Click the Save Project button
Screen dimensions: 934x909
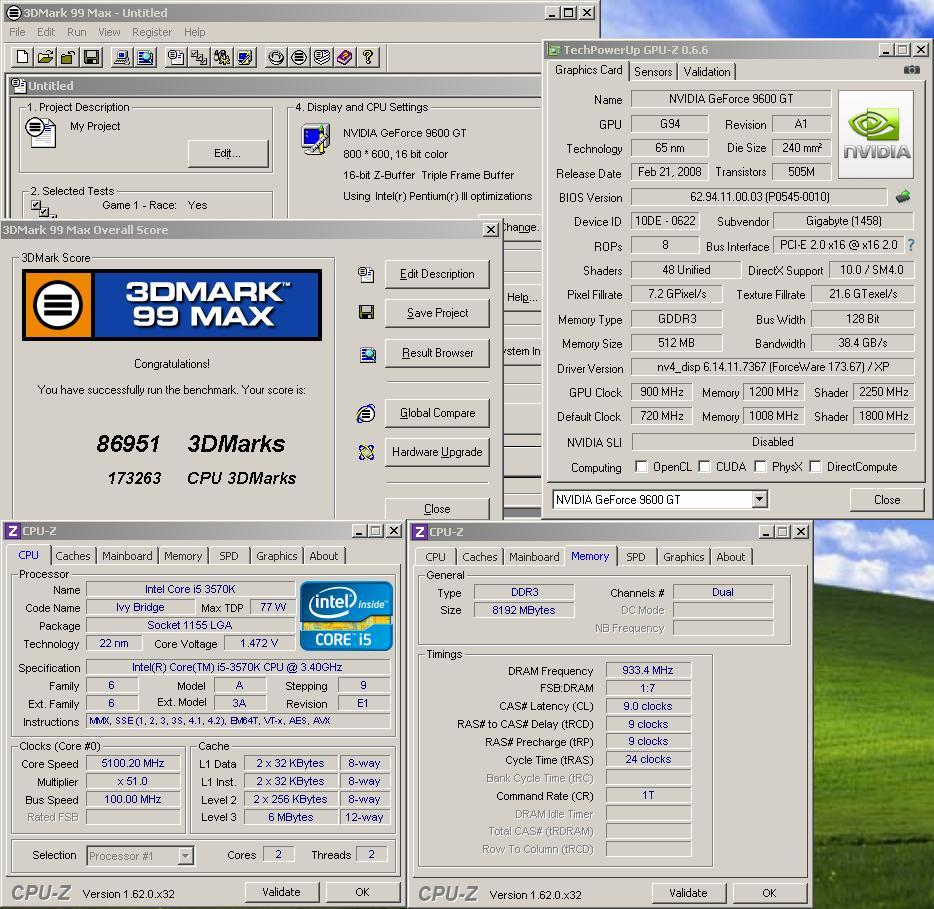point(437,313)
